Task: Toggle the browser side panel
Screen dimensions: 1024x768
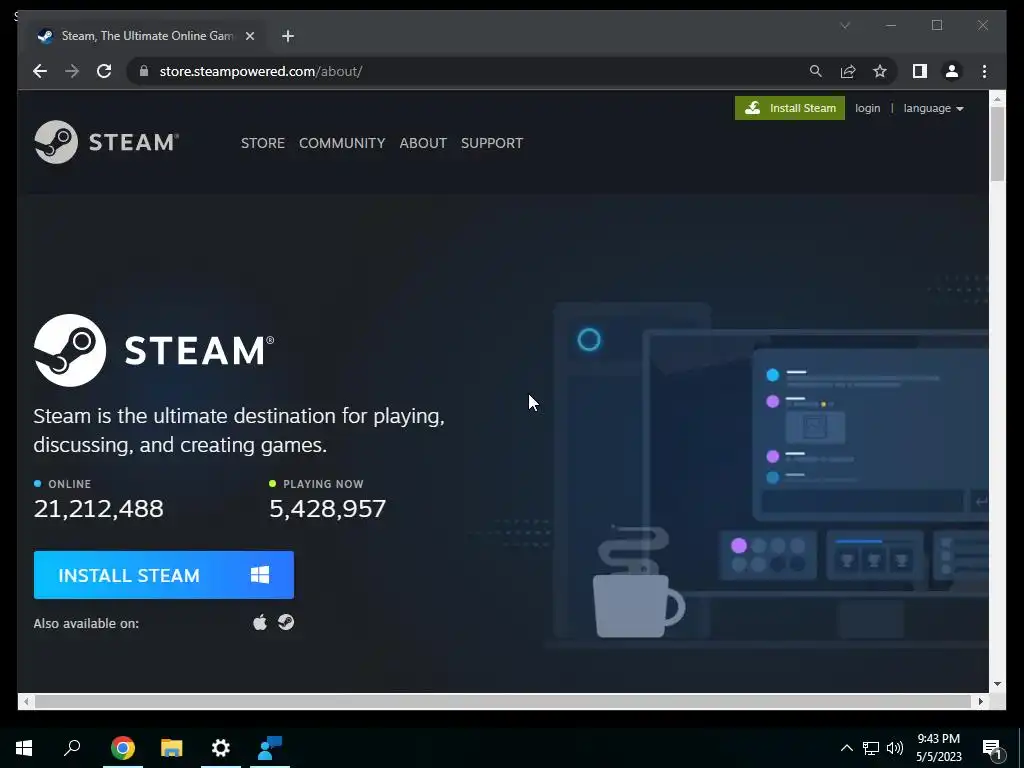Action: 920,71
